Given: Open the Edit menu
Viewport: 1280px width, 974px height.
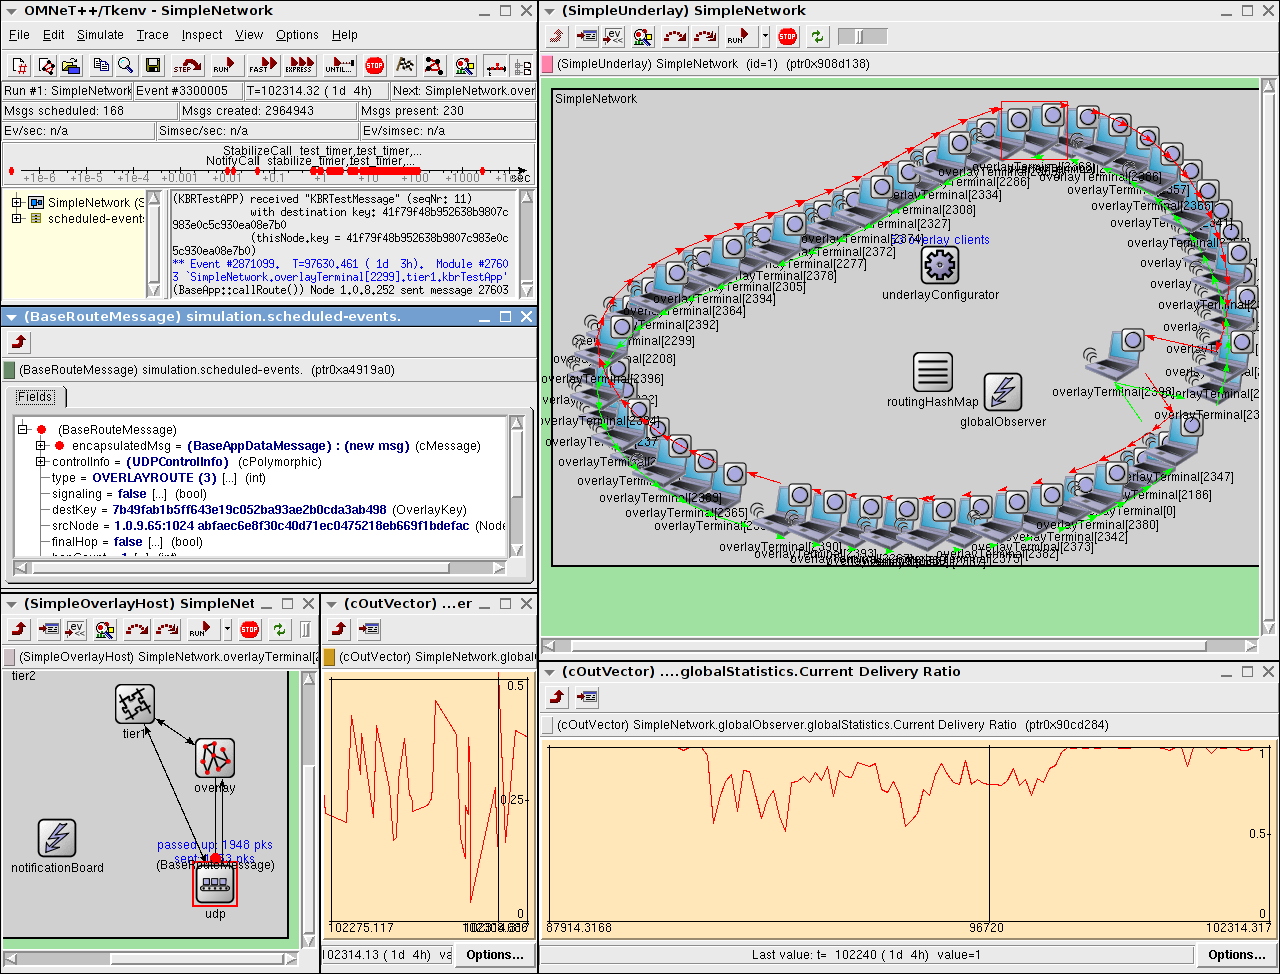Looking at the screenshot, I should tap(53, 35).
